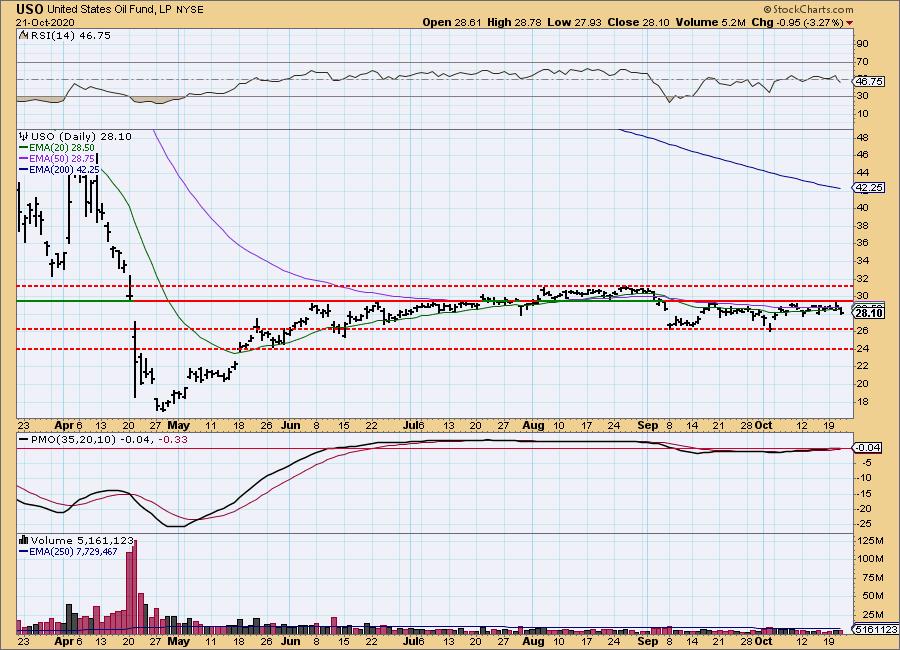Click the blue EMA(200) legend line swatch
The image size is (900, 650).
coord(24,170)
